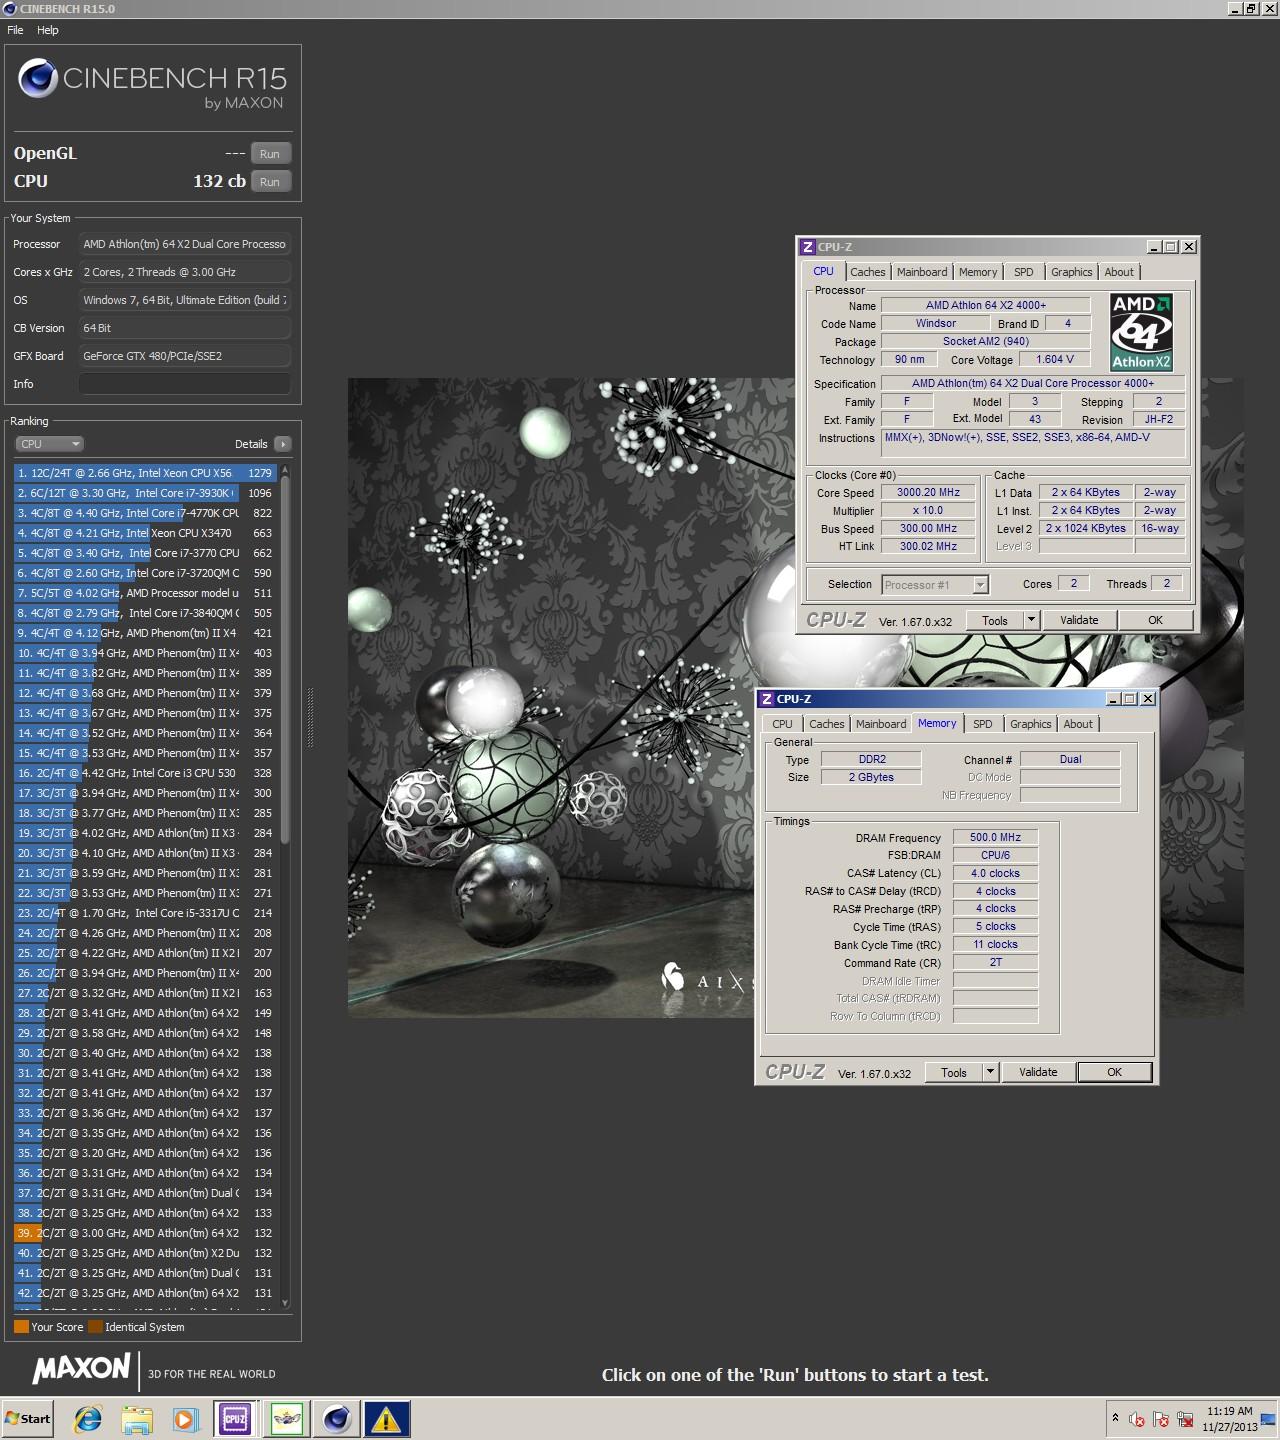Open Graphics tab in CPU-Z Memory window

pos(1030,724)
